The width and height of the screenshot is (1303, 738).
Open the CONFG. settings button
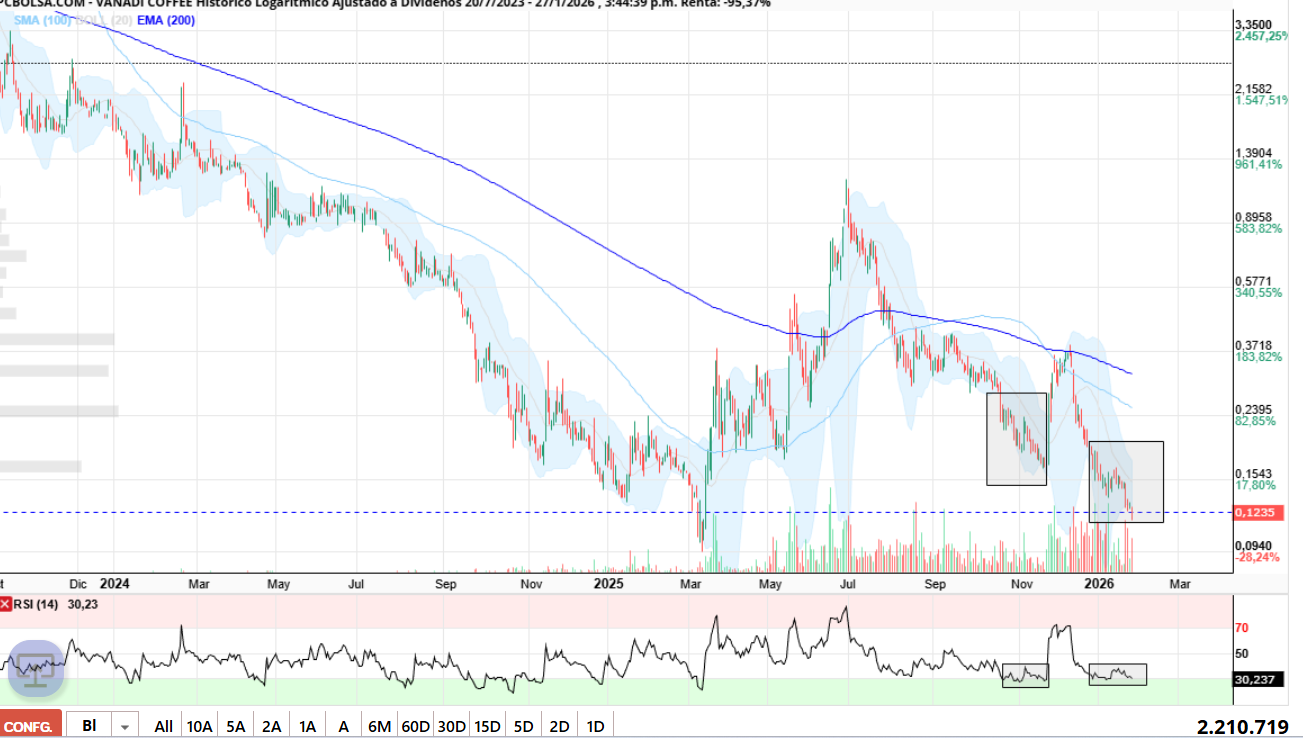(x=31, y=726)
